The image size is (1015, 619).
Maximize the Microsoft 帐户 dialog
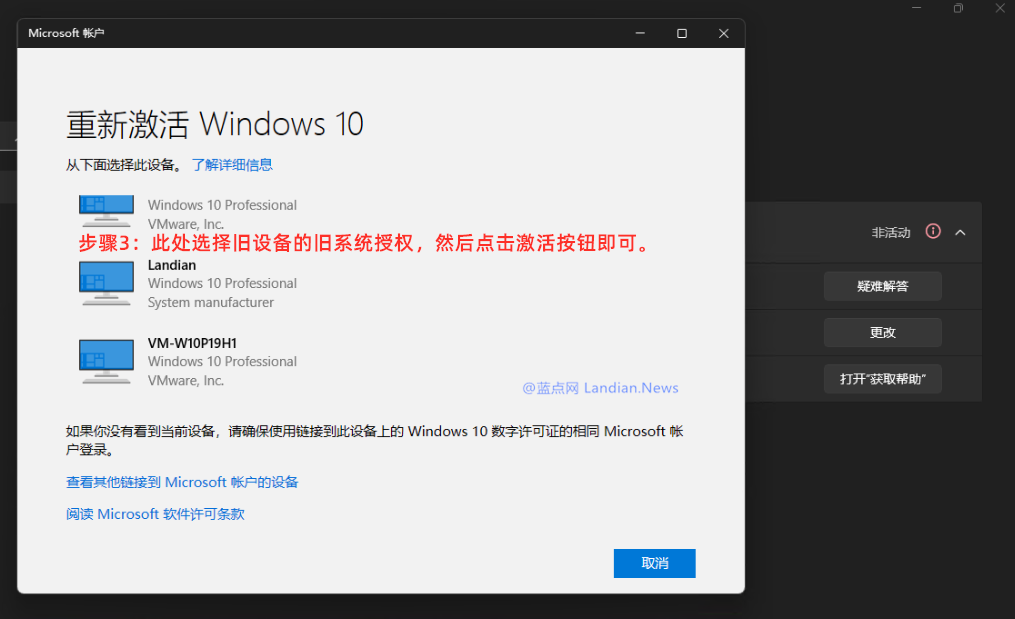tap(682, 34)
